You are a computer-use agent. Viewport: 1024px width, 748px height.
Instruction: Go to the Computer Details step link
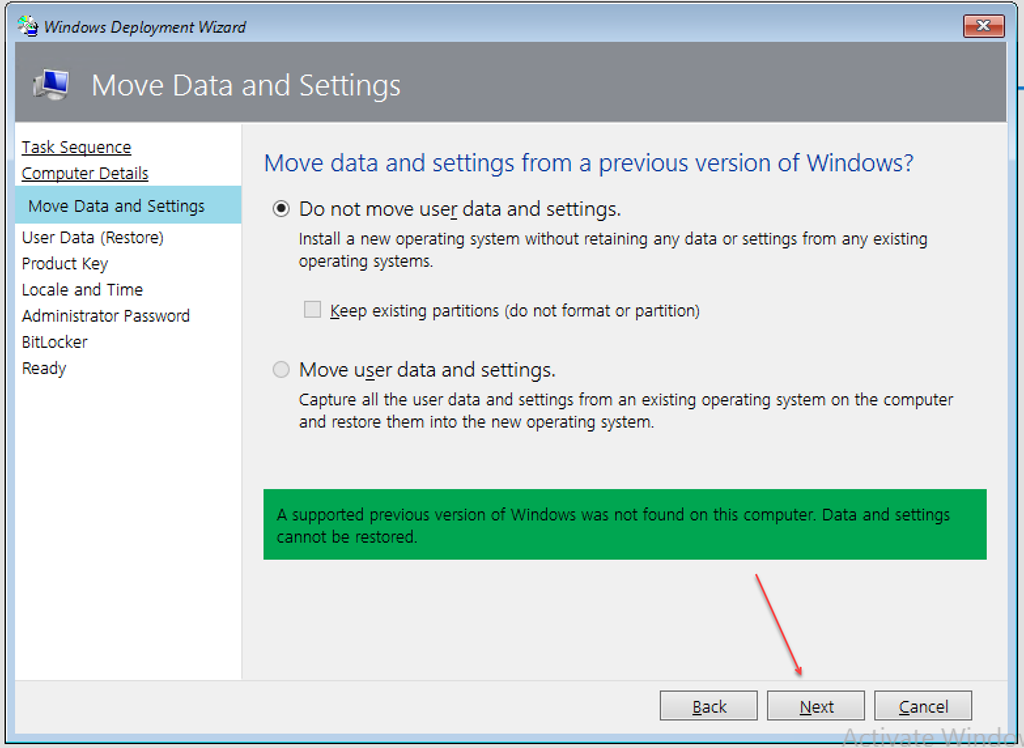[85, 173]
